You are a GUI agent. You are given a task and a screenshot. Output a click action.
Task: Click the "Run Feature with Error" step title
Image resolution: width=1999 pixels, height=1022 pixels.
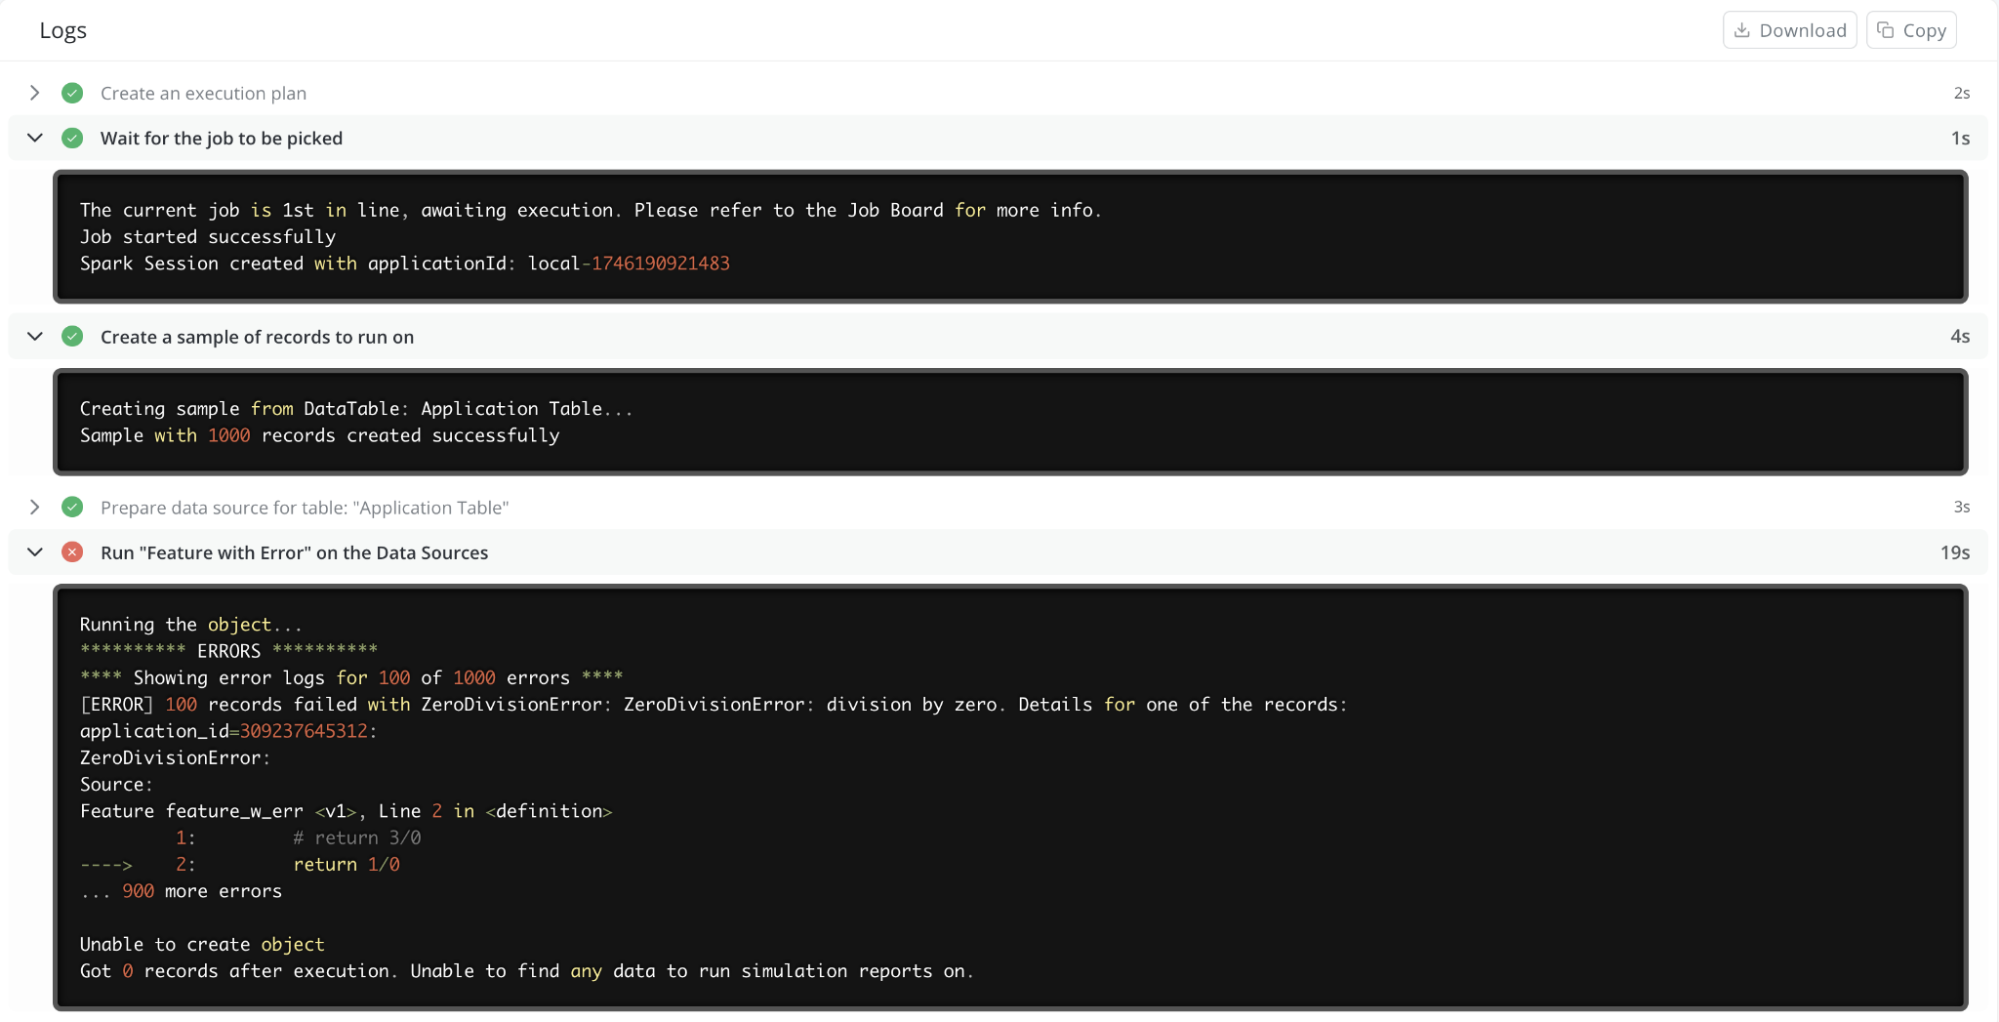[x=294, y=552]
